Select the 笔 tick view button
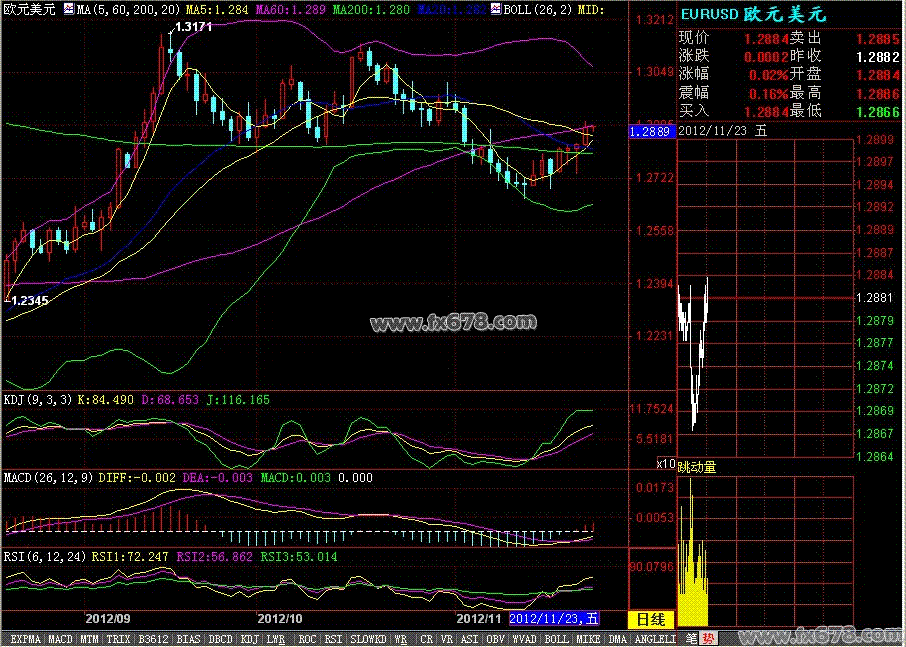906x647 pixels. pos(687,638)
